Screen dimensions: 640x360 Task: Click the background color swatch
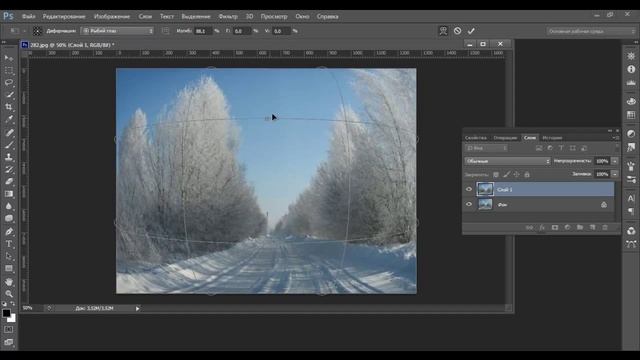pyautogui.click(x=12, y=318)
